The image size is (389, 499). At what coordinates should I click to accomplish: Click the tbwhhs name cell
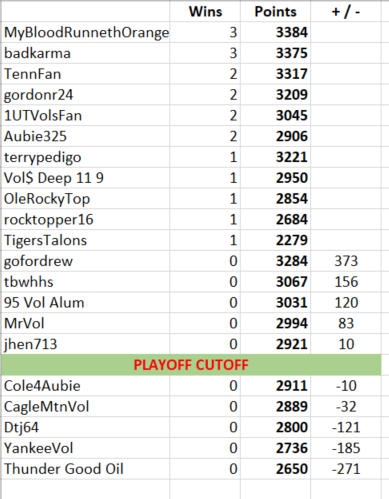(x=86, y=282)
